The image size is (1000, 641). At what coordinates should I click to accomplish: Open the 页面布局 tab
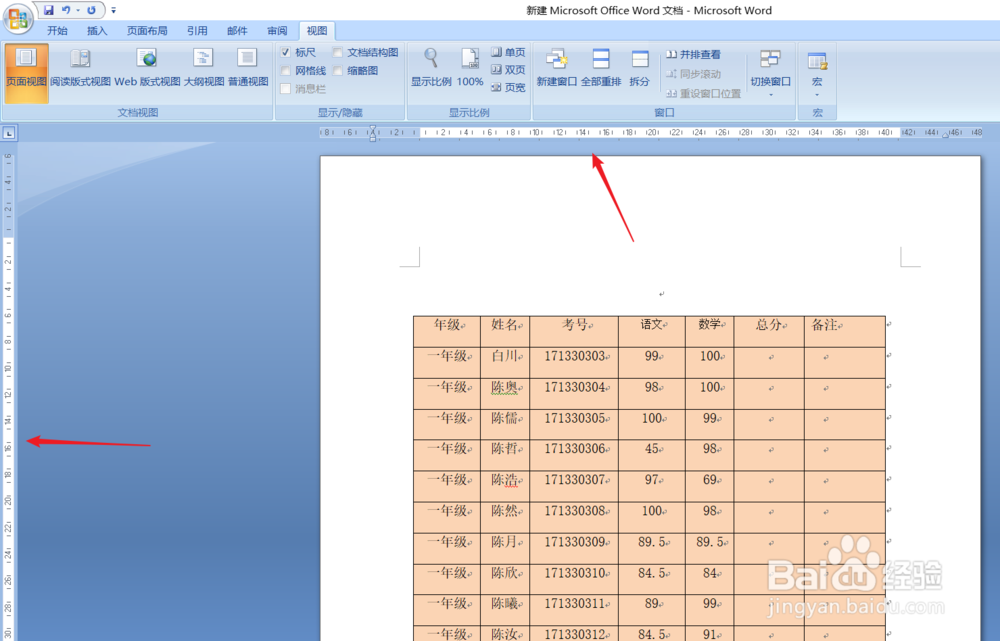(x=147, y=31)
